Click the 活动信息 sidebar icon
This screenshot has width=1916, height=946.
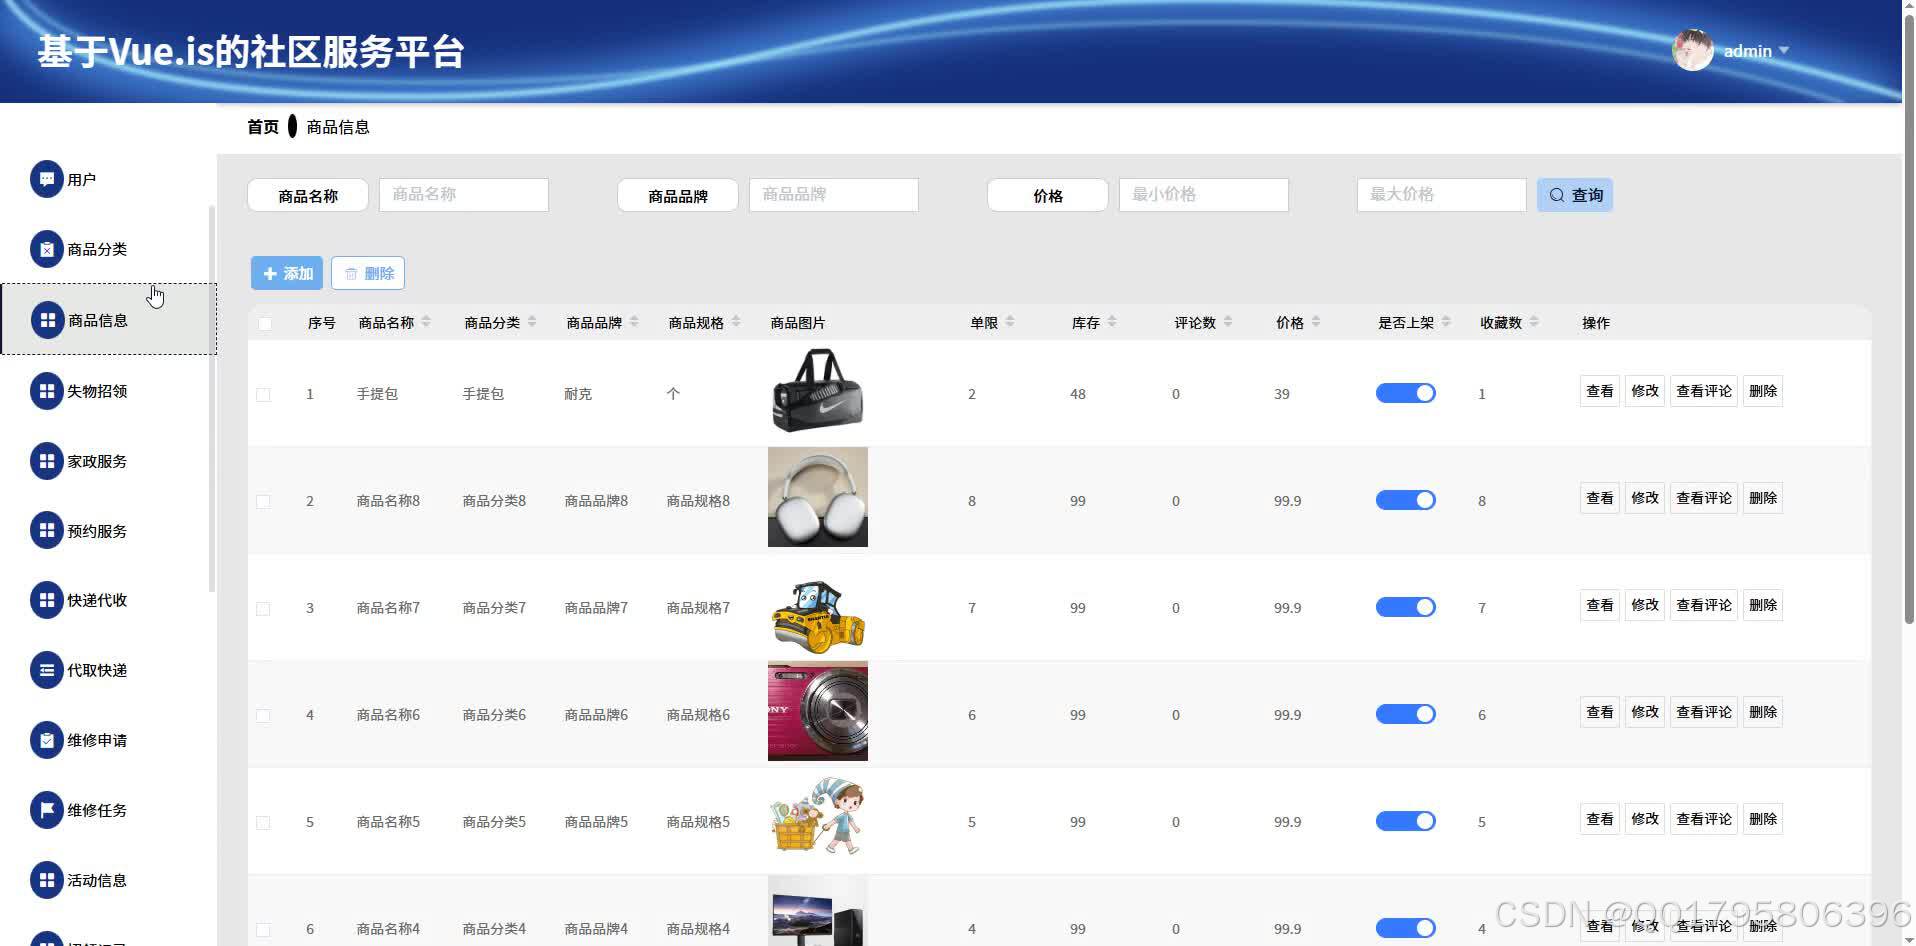point(46,880)
